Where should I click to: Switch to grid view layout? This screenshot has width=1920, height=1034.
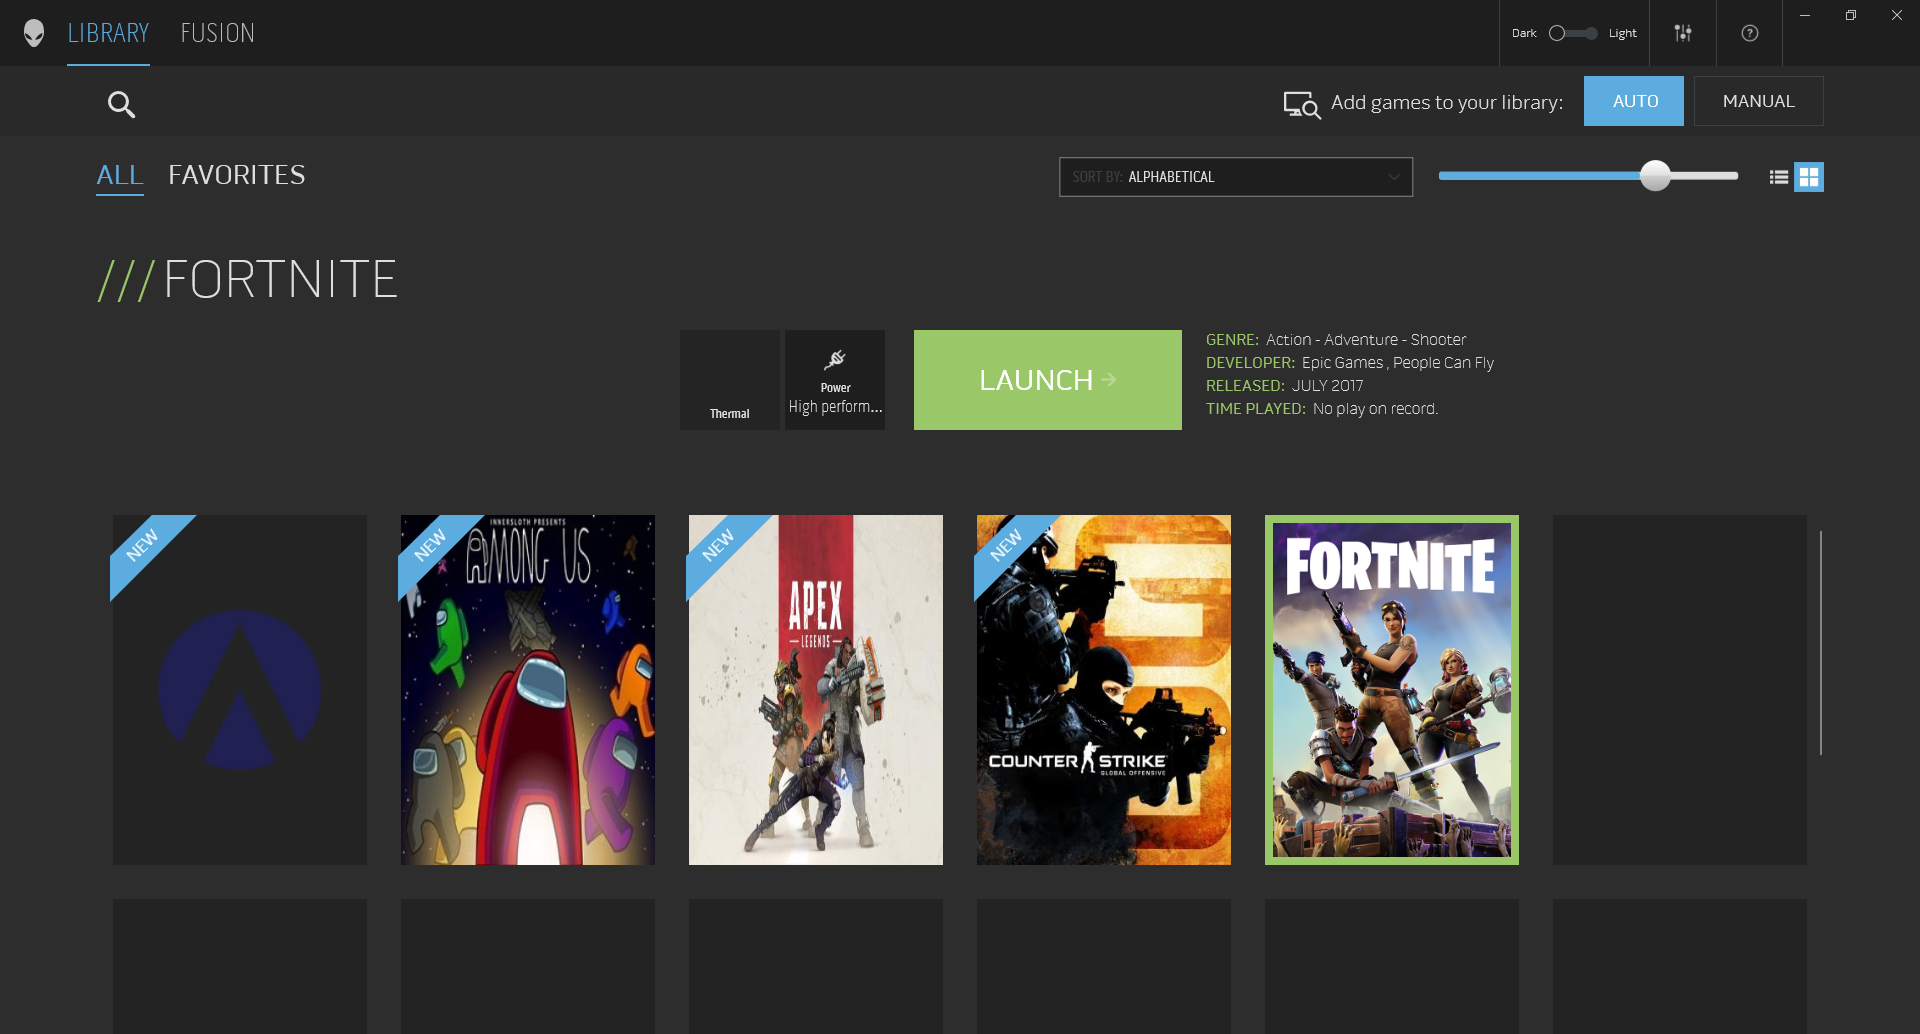coord(1809,177)
